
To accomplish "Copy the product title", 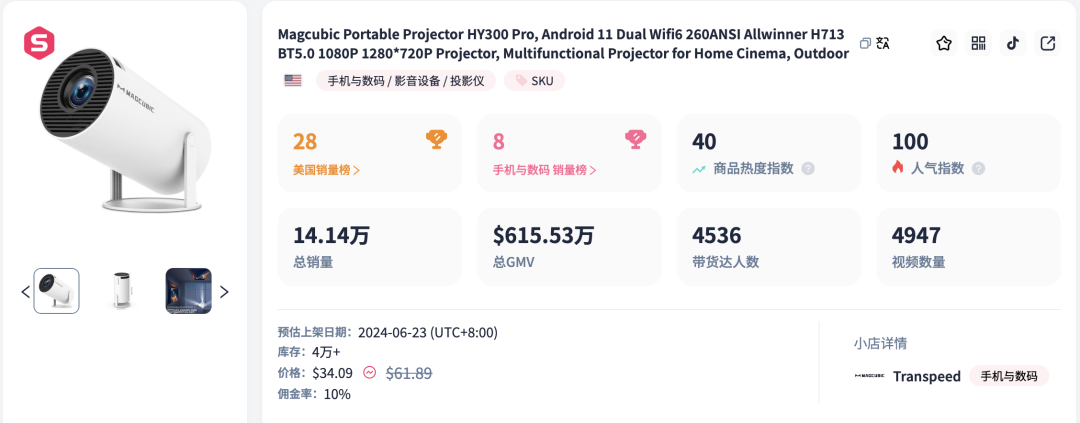I will coord(866,43).
